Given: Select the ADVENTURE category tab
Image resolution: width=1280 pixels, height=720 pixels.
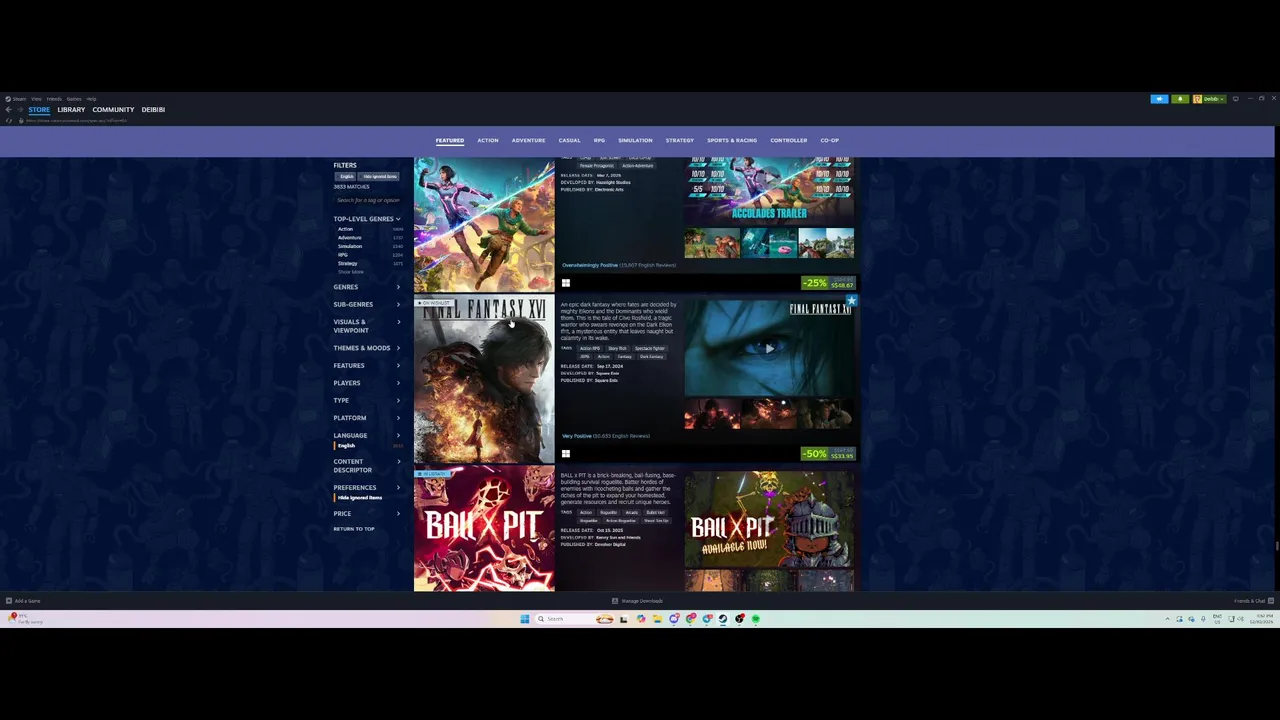Looking at the screenshot, I should click(528, 140).
